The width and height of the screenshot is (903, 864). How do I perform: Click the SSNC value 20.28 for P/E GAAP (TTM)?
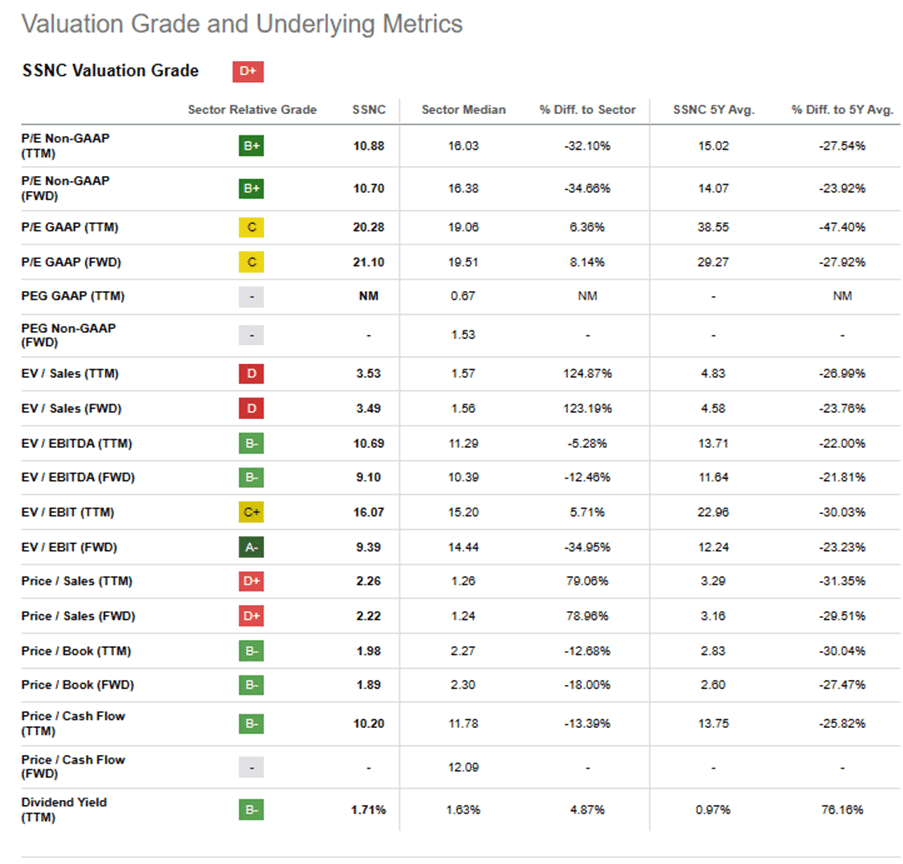(x=368, y=228)
